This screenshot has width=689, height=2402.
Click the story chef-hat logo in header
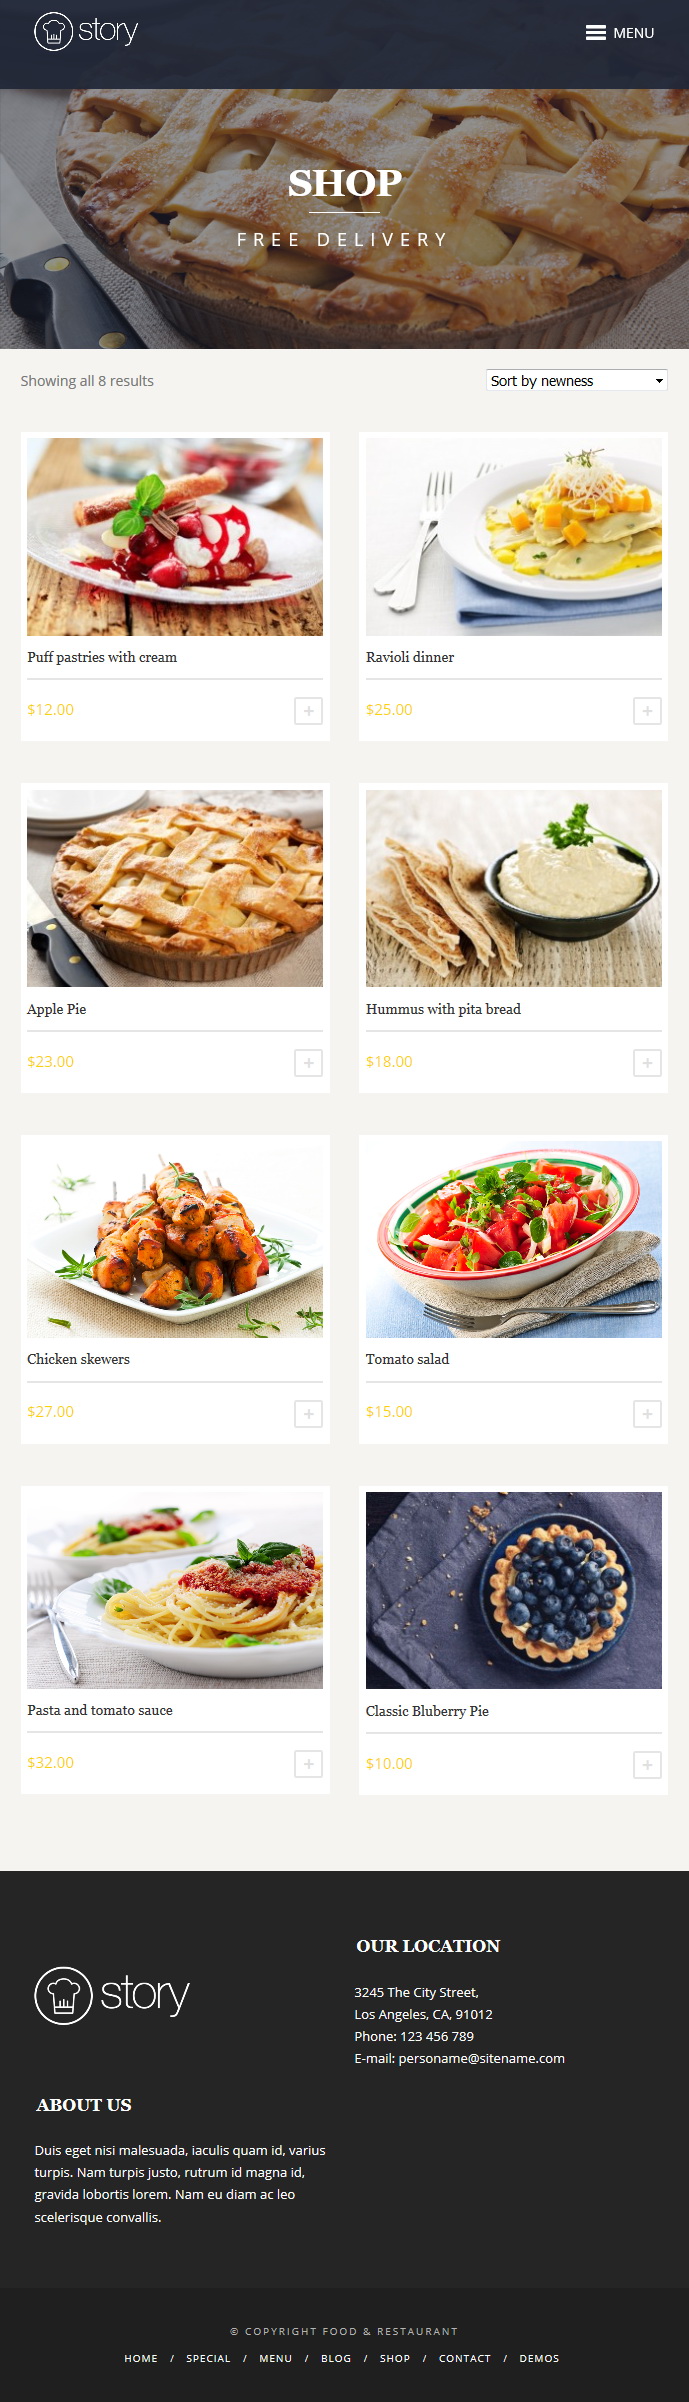click(x=86, y=31)
